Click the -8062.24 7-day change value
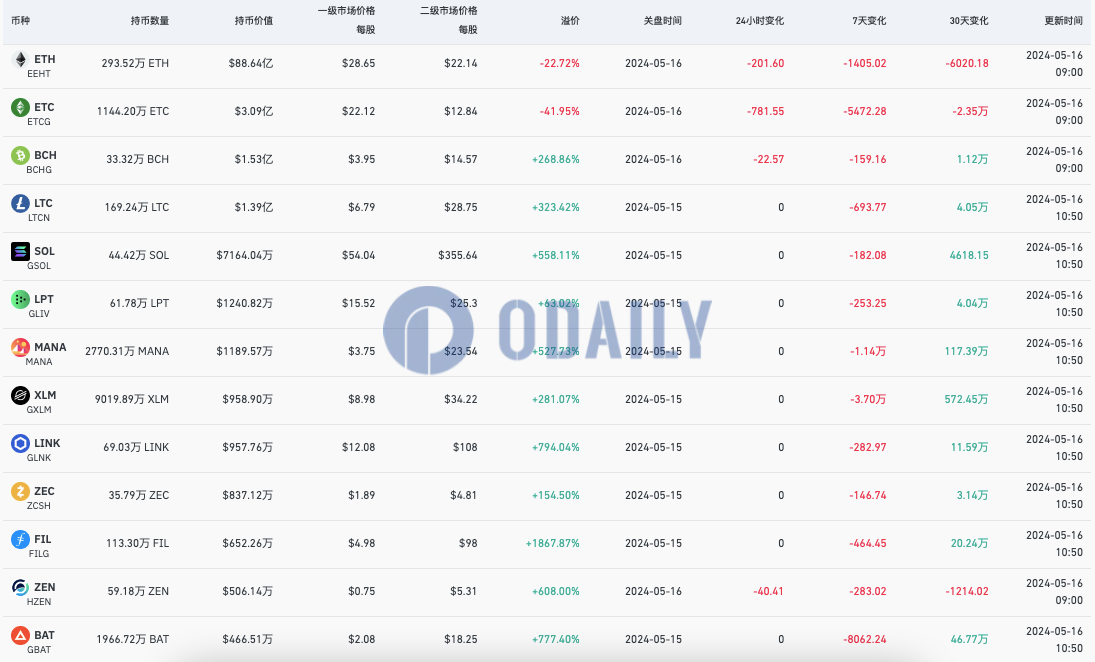 click(865, 640)
